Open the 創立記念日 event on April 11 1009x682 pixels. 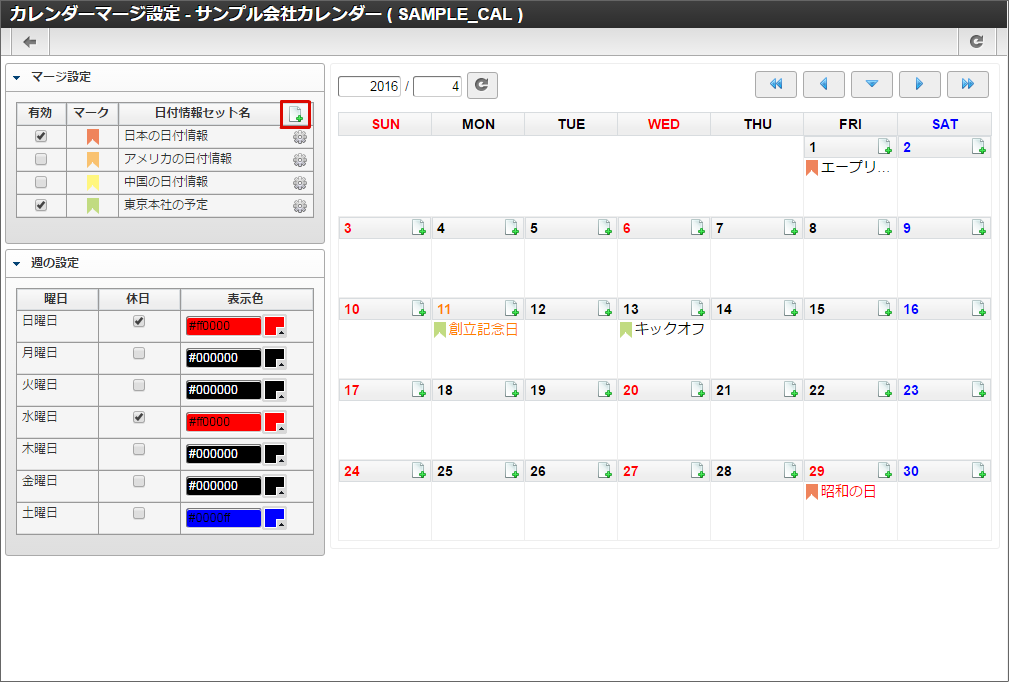[x=482, y=329]
